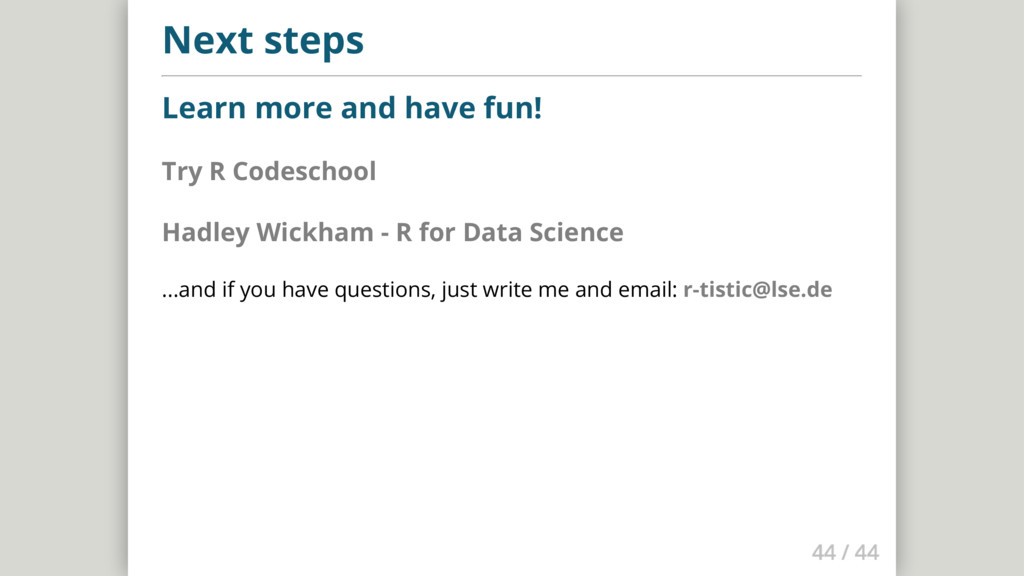
Task: Click the 'Next steps' slide title
Action: (263, 41)
